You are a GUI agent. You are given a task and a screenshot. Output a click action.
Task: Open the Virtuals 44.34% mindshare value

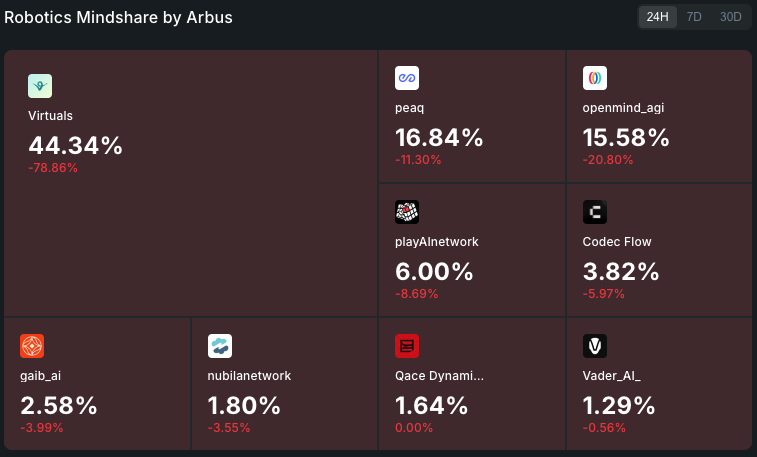point(75,145)
